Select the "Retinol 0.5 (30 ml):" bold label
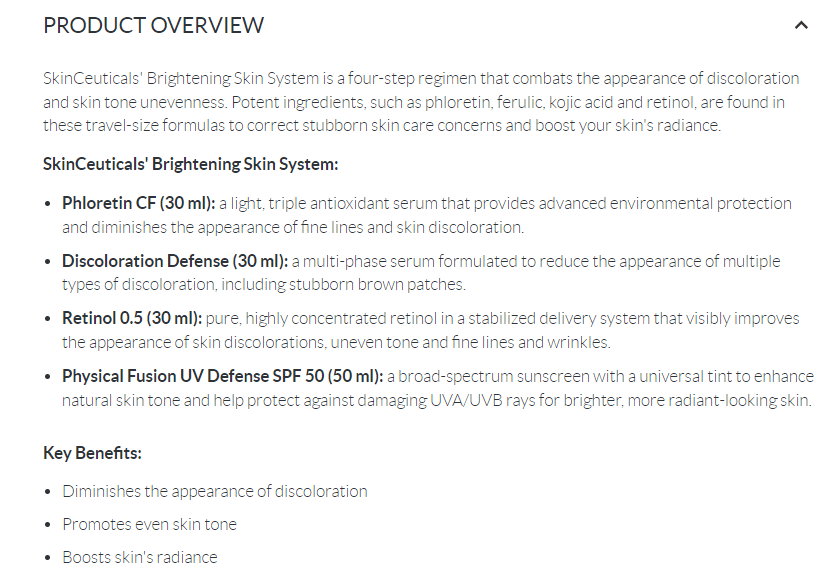Screen dimensions: 838x582 coord(132,318)
